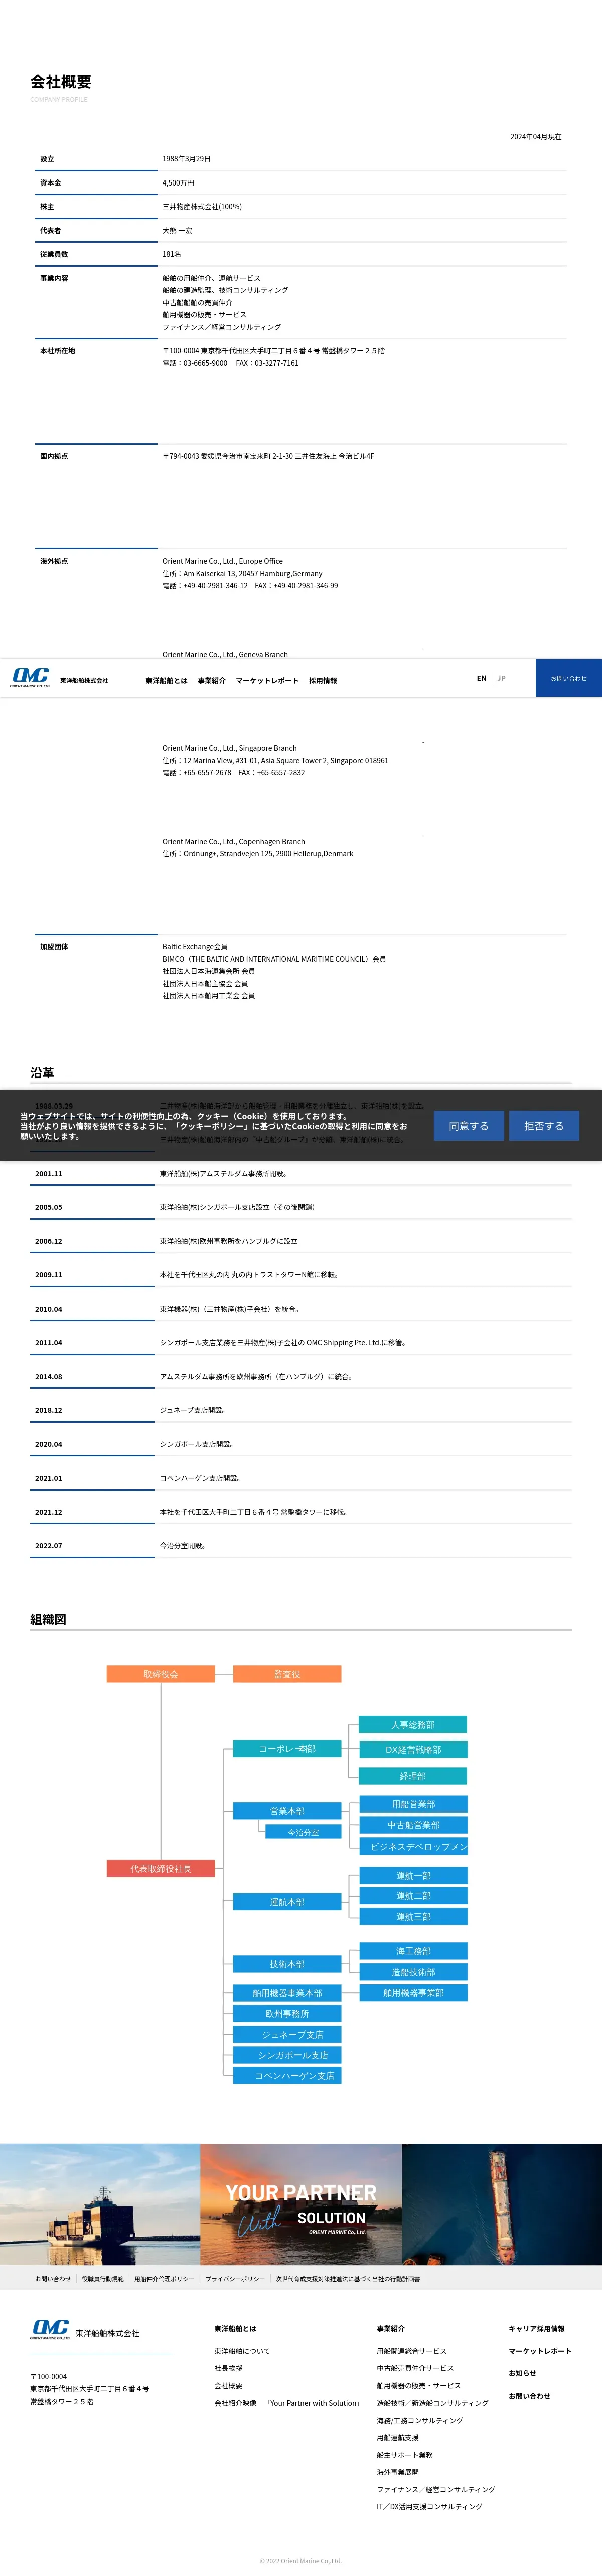Click the aerial ship photo at right
The width and height of the screenshot is (602, 2576).
point(502,2204)
